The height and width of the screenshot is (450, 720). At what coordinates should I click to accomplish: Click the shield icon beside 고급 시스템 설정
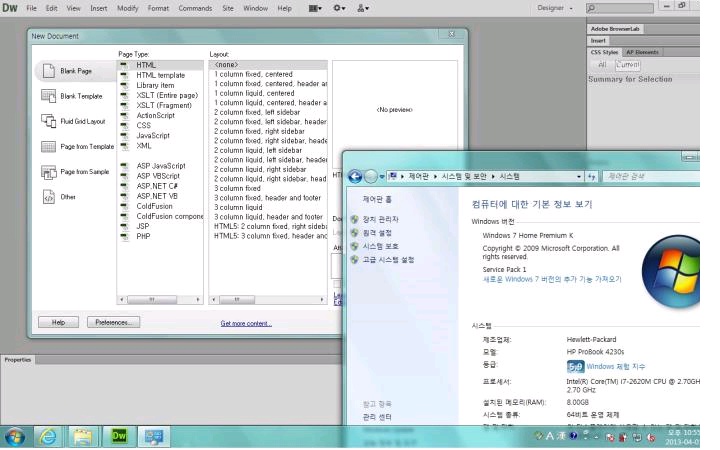pyautogui.click(x=354, y=259)
